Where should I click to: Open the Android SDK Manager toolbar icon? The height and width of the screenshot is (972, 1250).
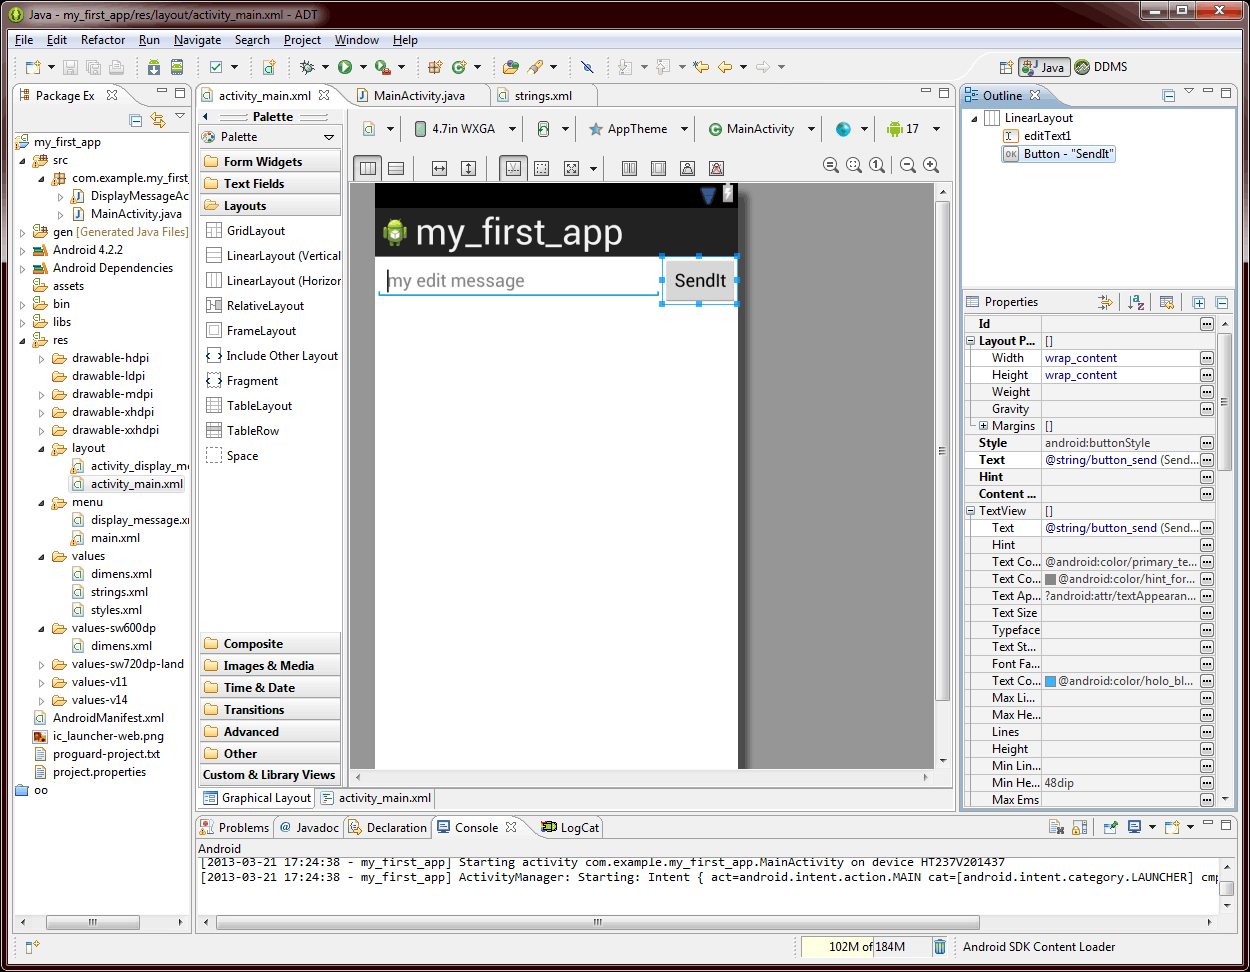[154, 67]
